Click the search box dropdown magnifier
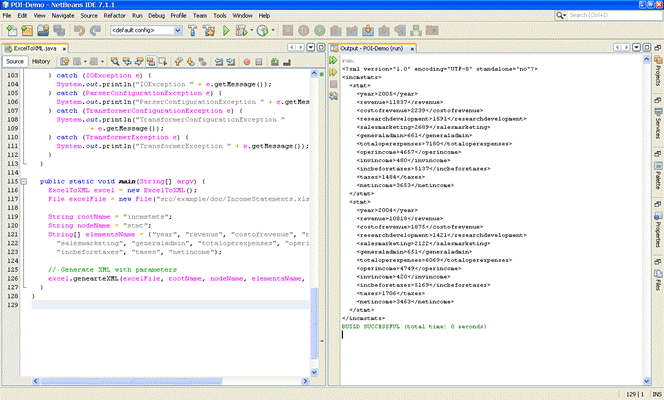This screenshot has width=664, height=400. click(x=561, y=15)
